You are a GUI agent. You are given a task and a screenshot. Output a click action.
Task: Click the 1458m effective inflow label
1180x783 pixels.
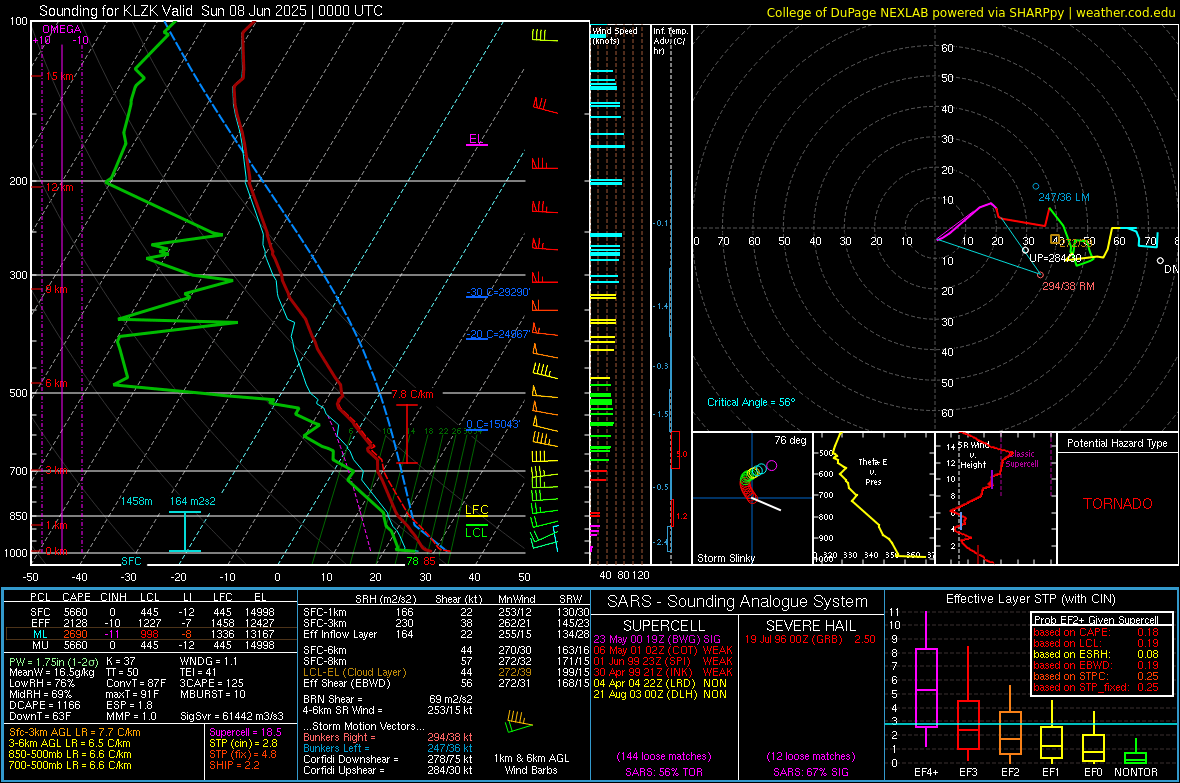(136, 501)
